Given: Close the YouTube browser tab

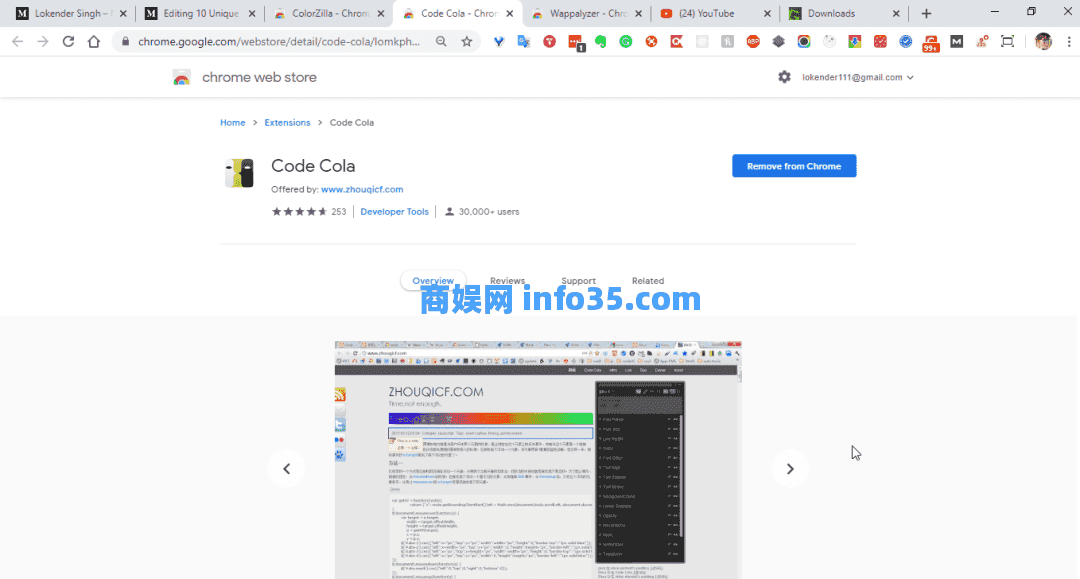Looking at the screenshot, I should (767, 14).
